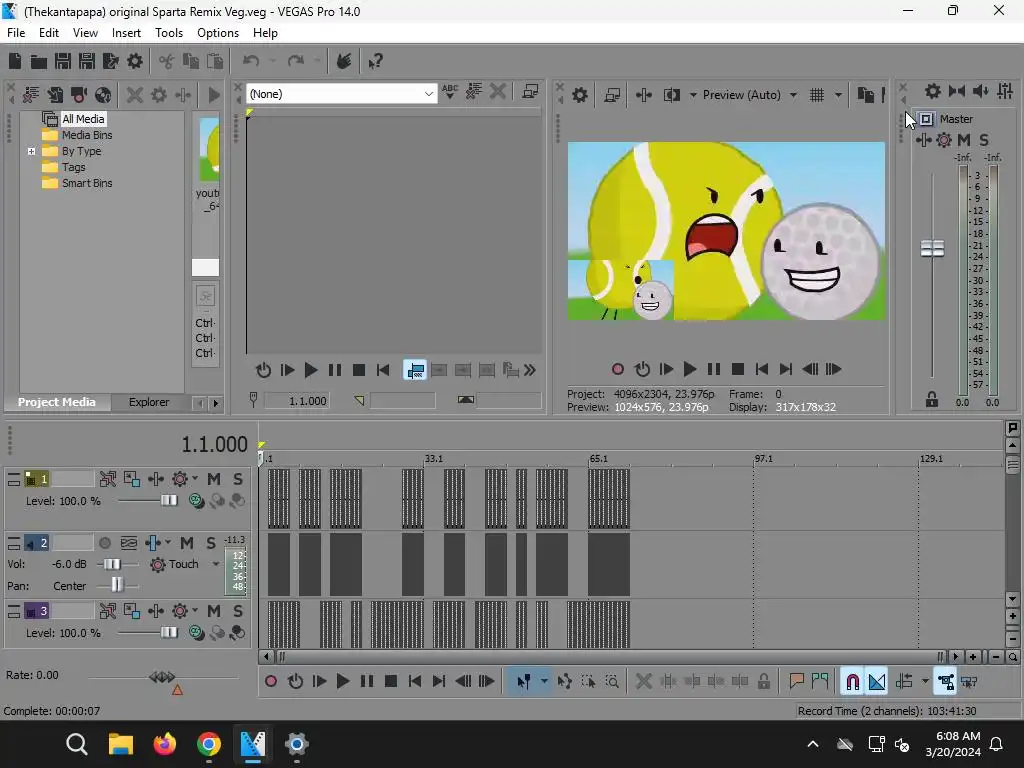Select the Normal Edit tool
This screenshot has height=768, width=1024.
pos(523,682)
